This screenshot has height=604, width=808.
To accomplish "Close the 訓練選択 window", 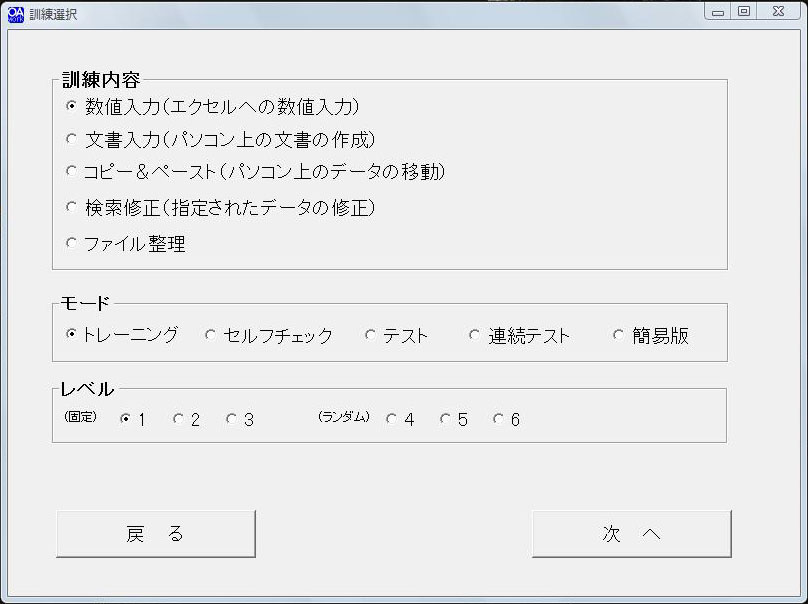I will (x=778, y=11).
